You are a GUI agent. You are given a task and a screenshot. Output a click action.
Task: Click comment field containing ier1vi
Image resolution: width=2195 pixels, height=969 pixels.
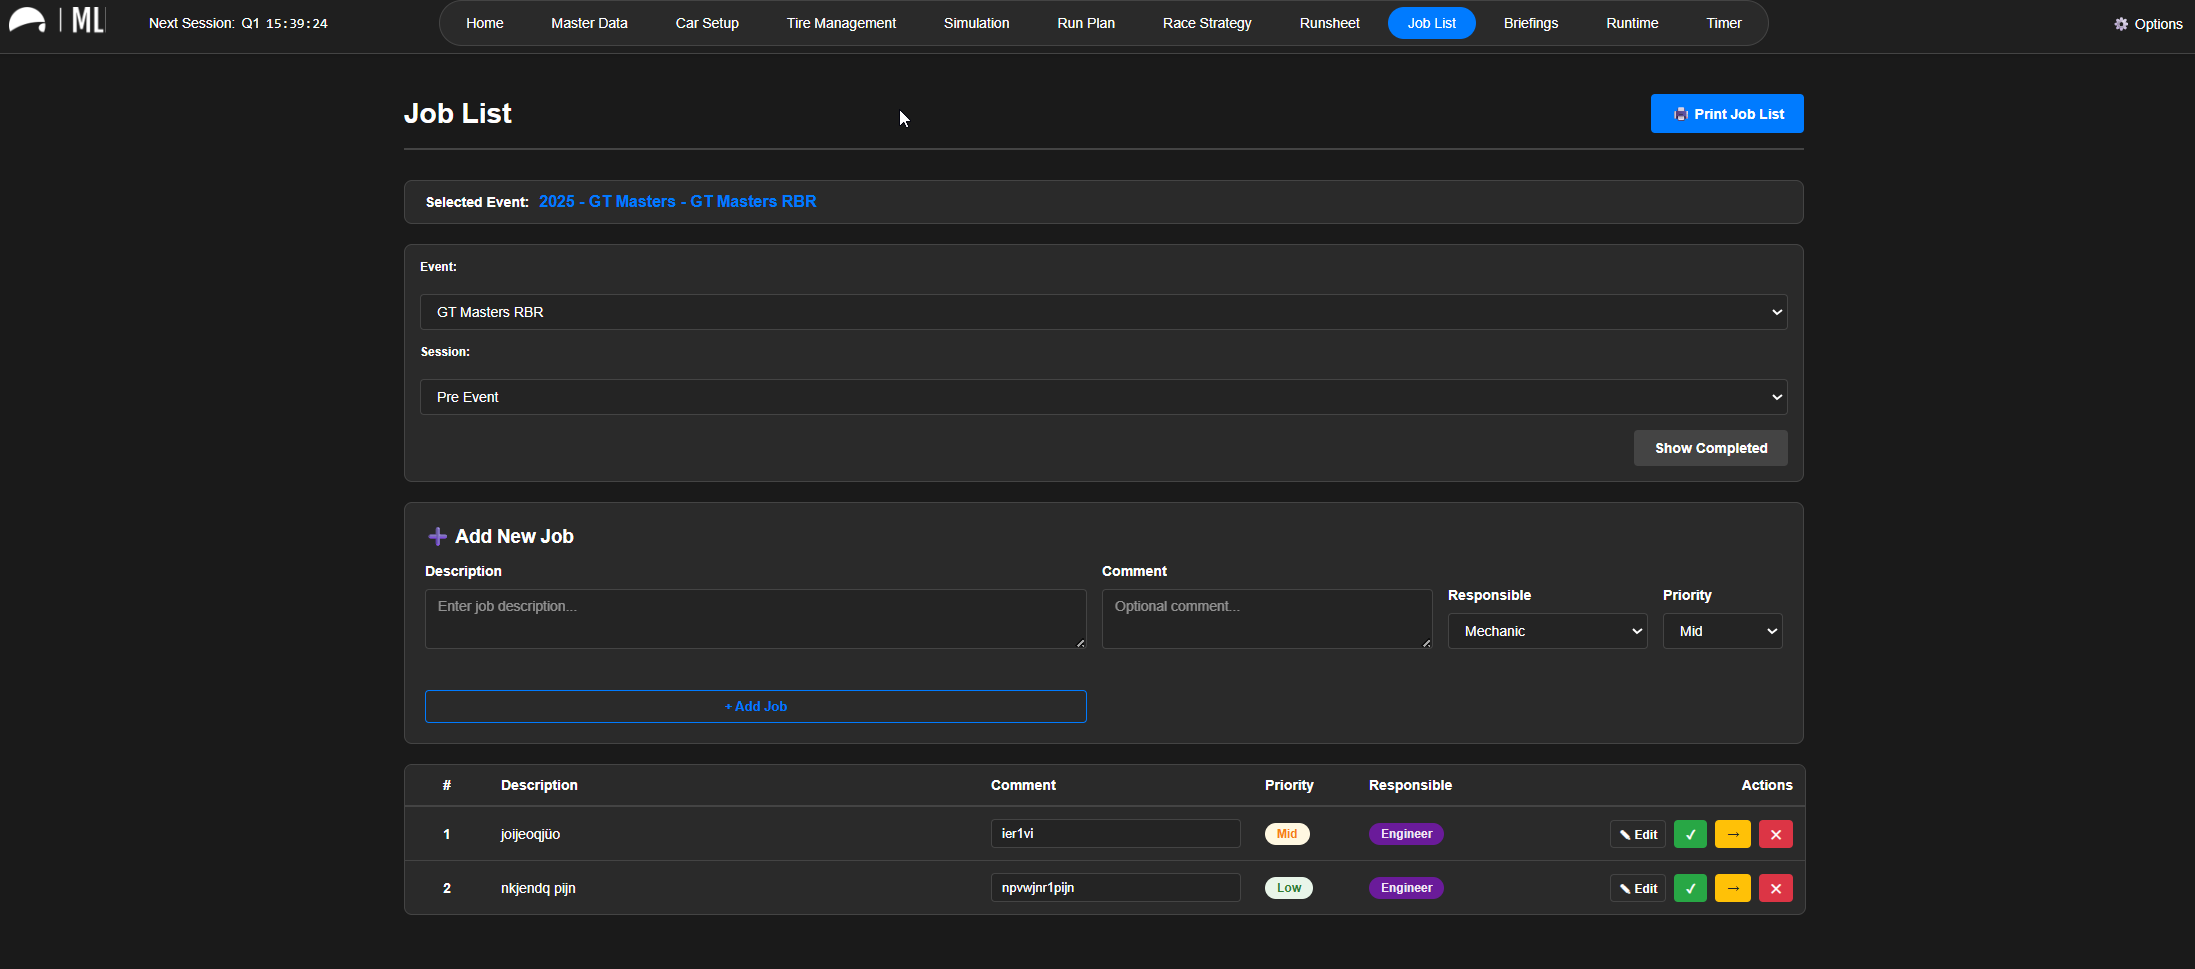(1116, 834)
